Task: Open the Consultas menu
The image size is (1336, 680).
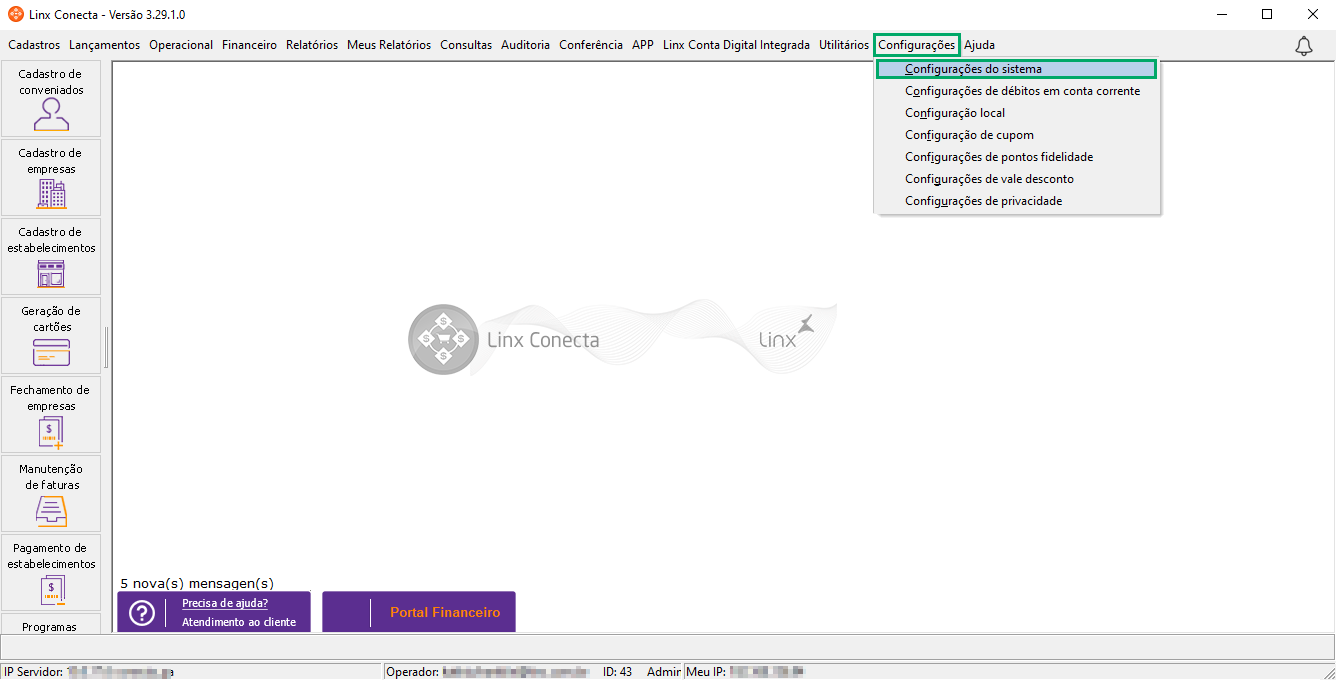Action: tap(466, 45)
